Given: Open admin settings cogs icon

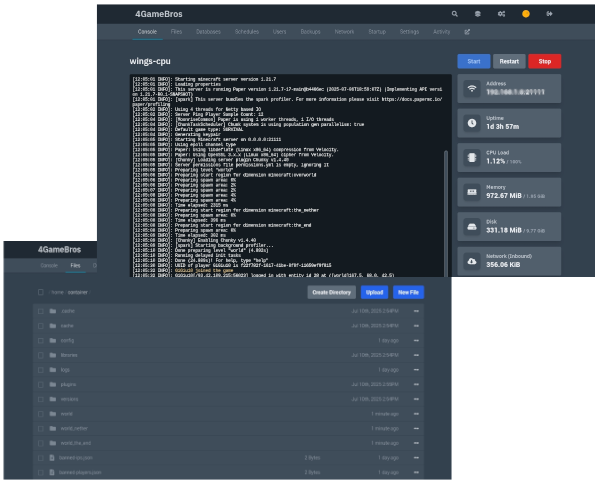Looking at the screenshot, I should (502, 14).
